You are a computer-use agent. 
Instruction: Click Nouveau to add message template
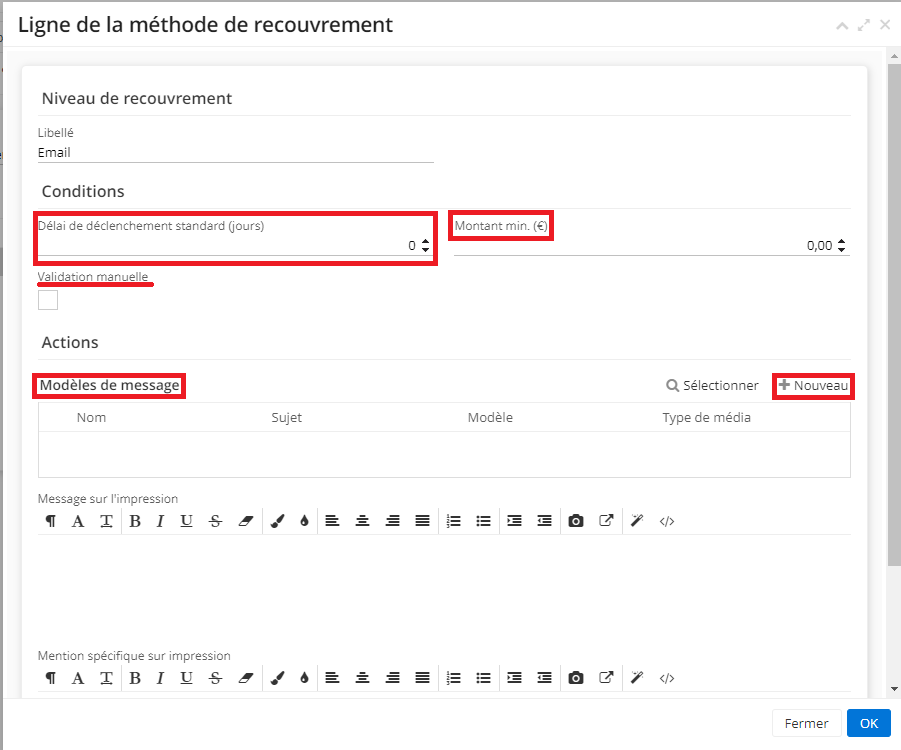813,386
